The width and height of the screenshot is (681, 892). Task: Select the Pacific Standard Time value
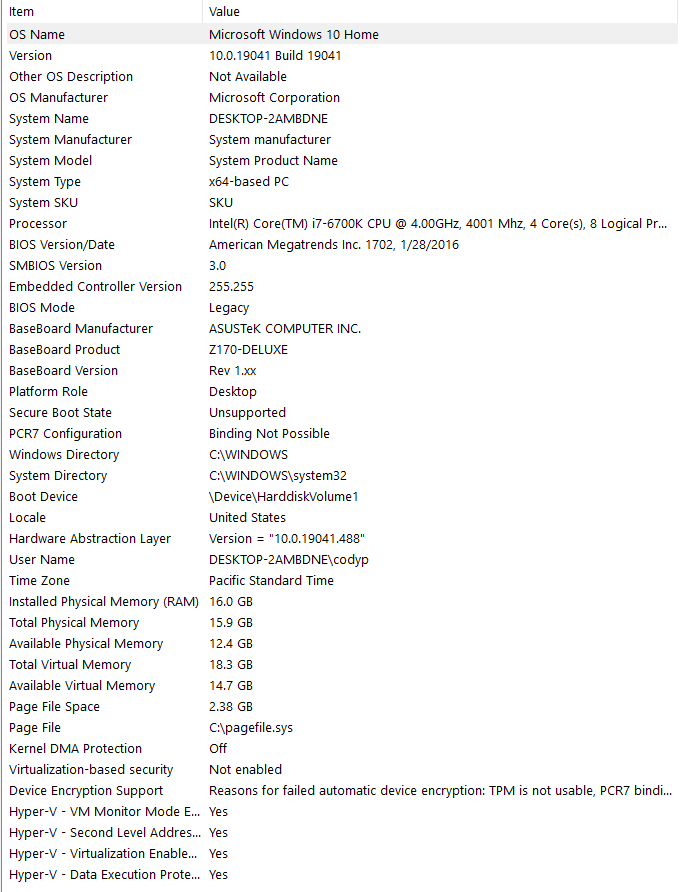pyautogui.click(x=271, y=581)
